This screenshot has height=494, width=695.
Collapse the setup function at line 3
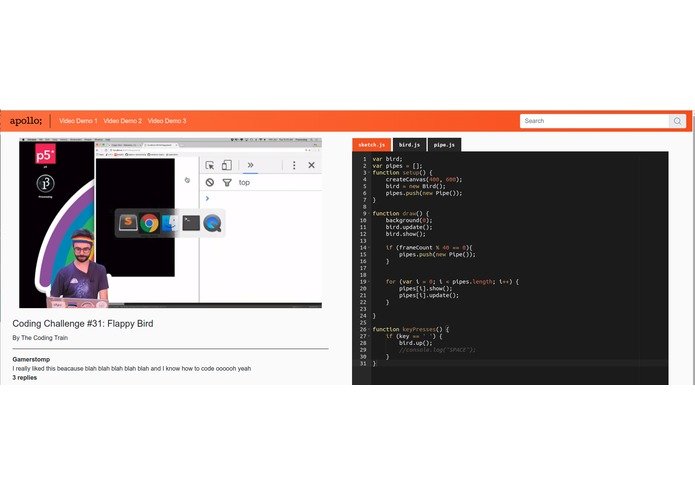pos(369,173)
